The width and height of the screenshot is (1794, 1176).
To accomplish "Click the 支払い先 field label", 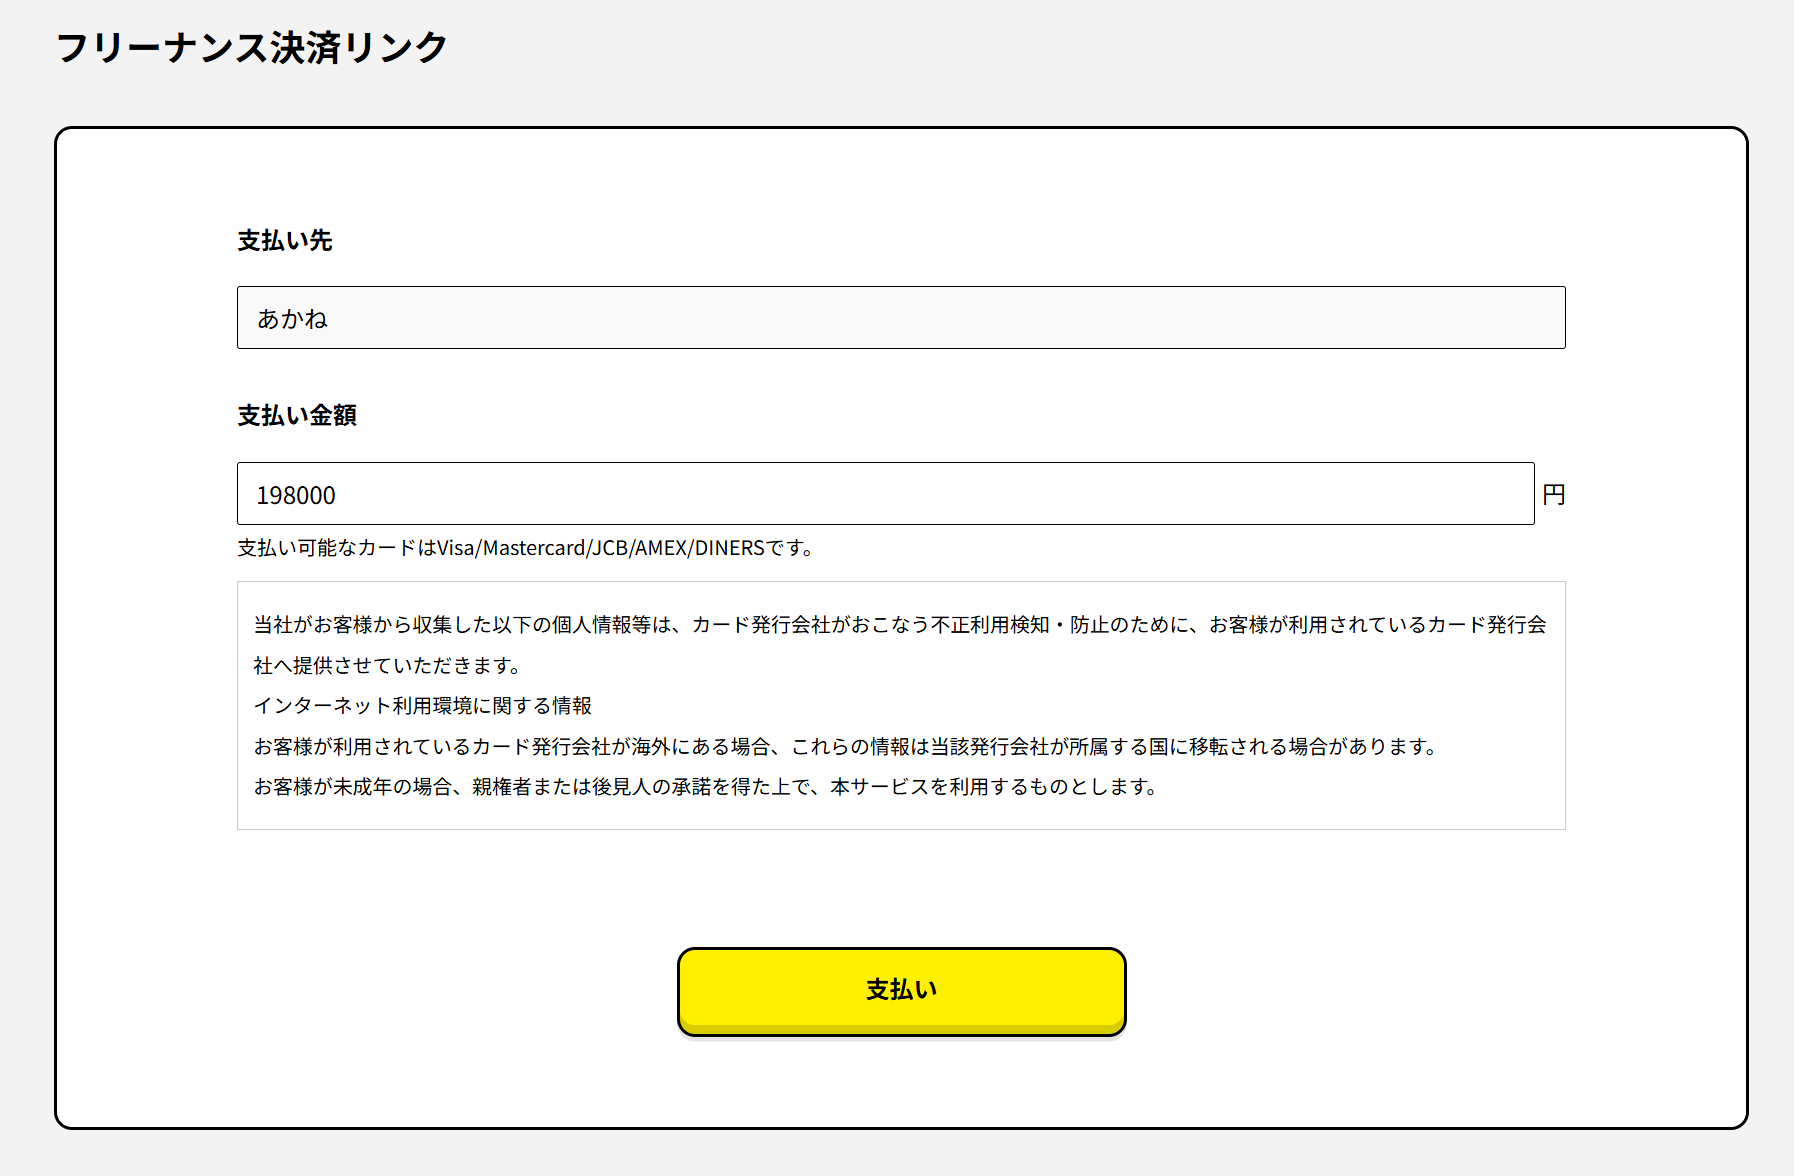I will [285, 241].
